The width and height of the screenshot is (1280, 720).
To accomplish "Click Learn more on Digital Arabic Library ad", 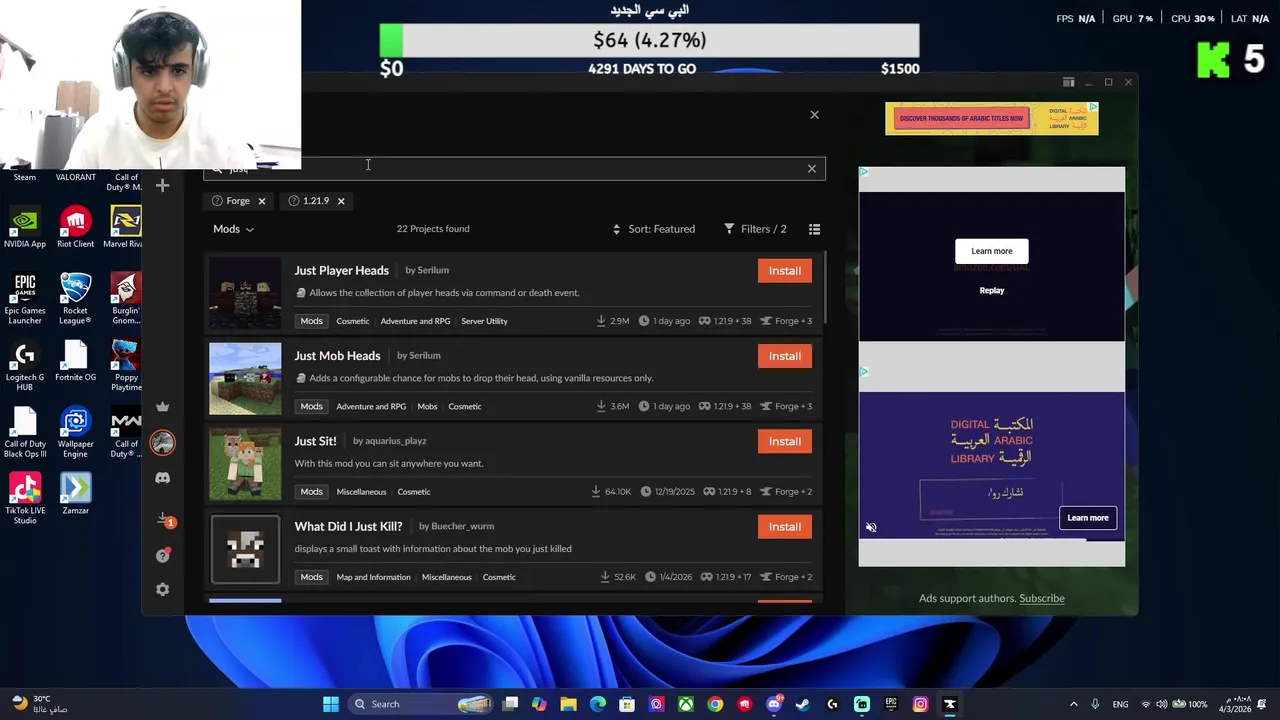I will [1087, 518].
